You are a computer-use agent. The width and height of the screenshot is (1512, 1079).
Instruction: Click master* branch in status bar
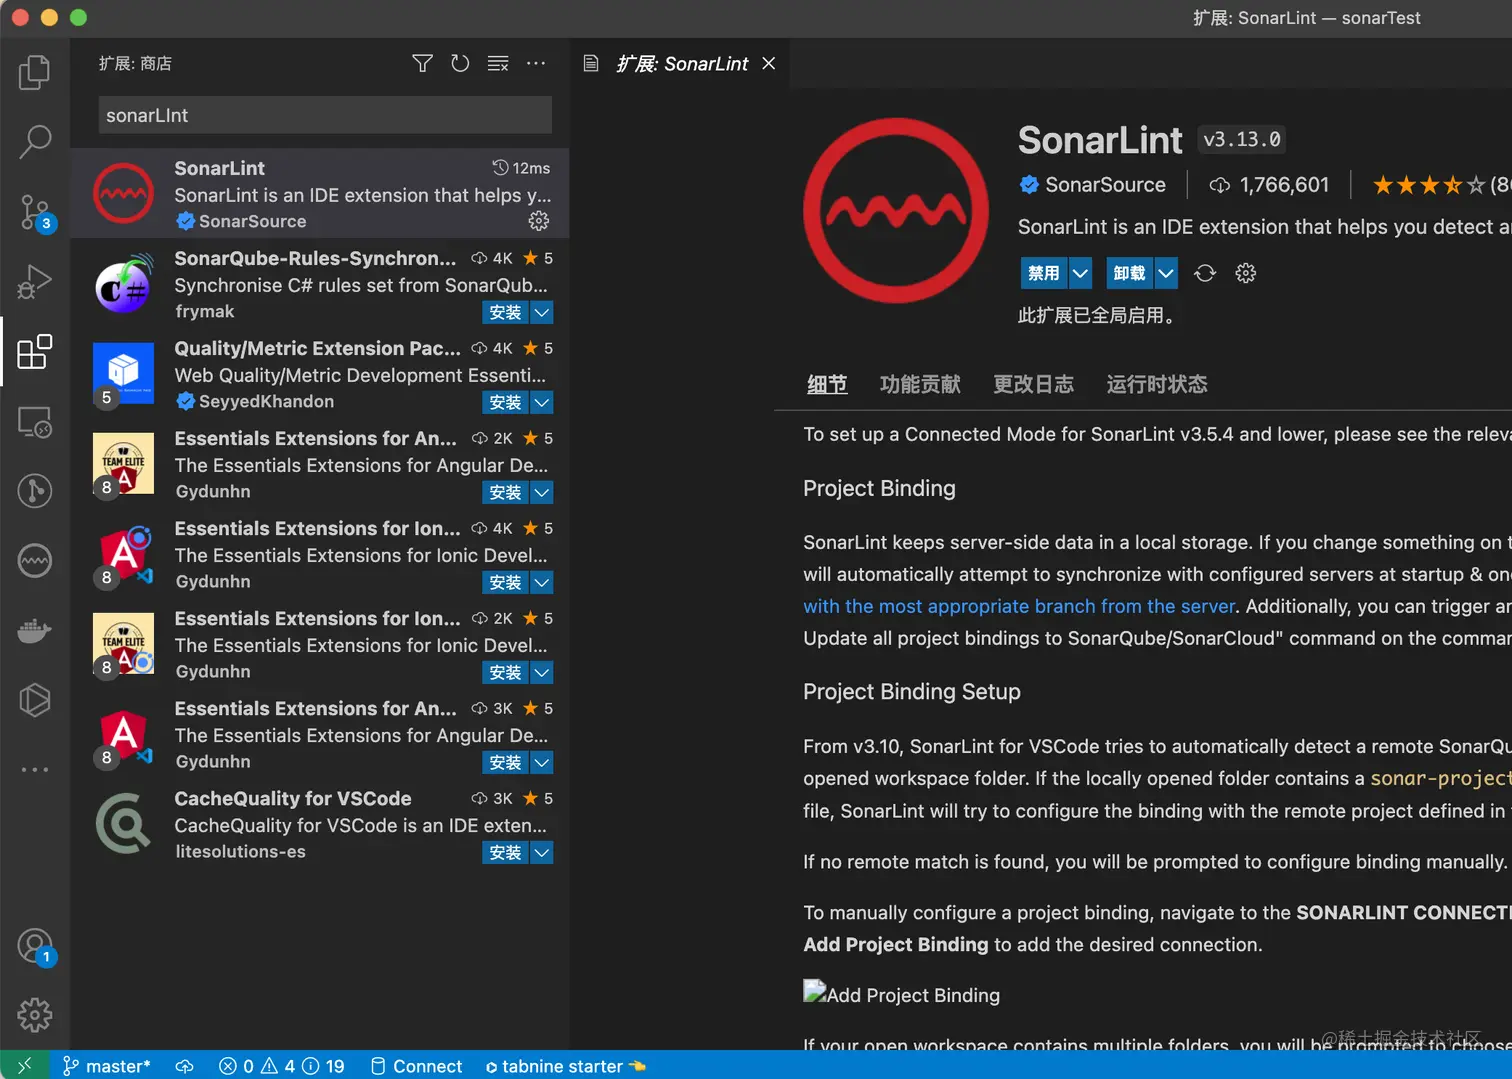[106, 1066]
